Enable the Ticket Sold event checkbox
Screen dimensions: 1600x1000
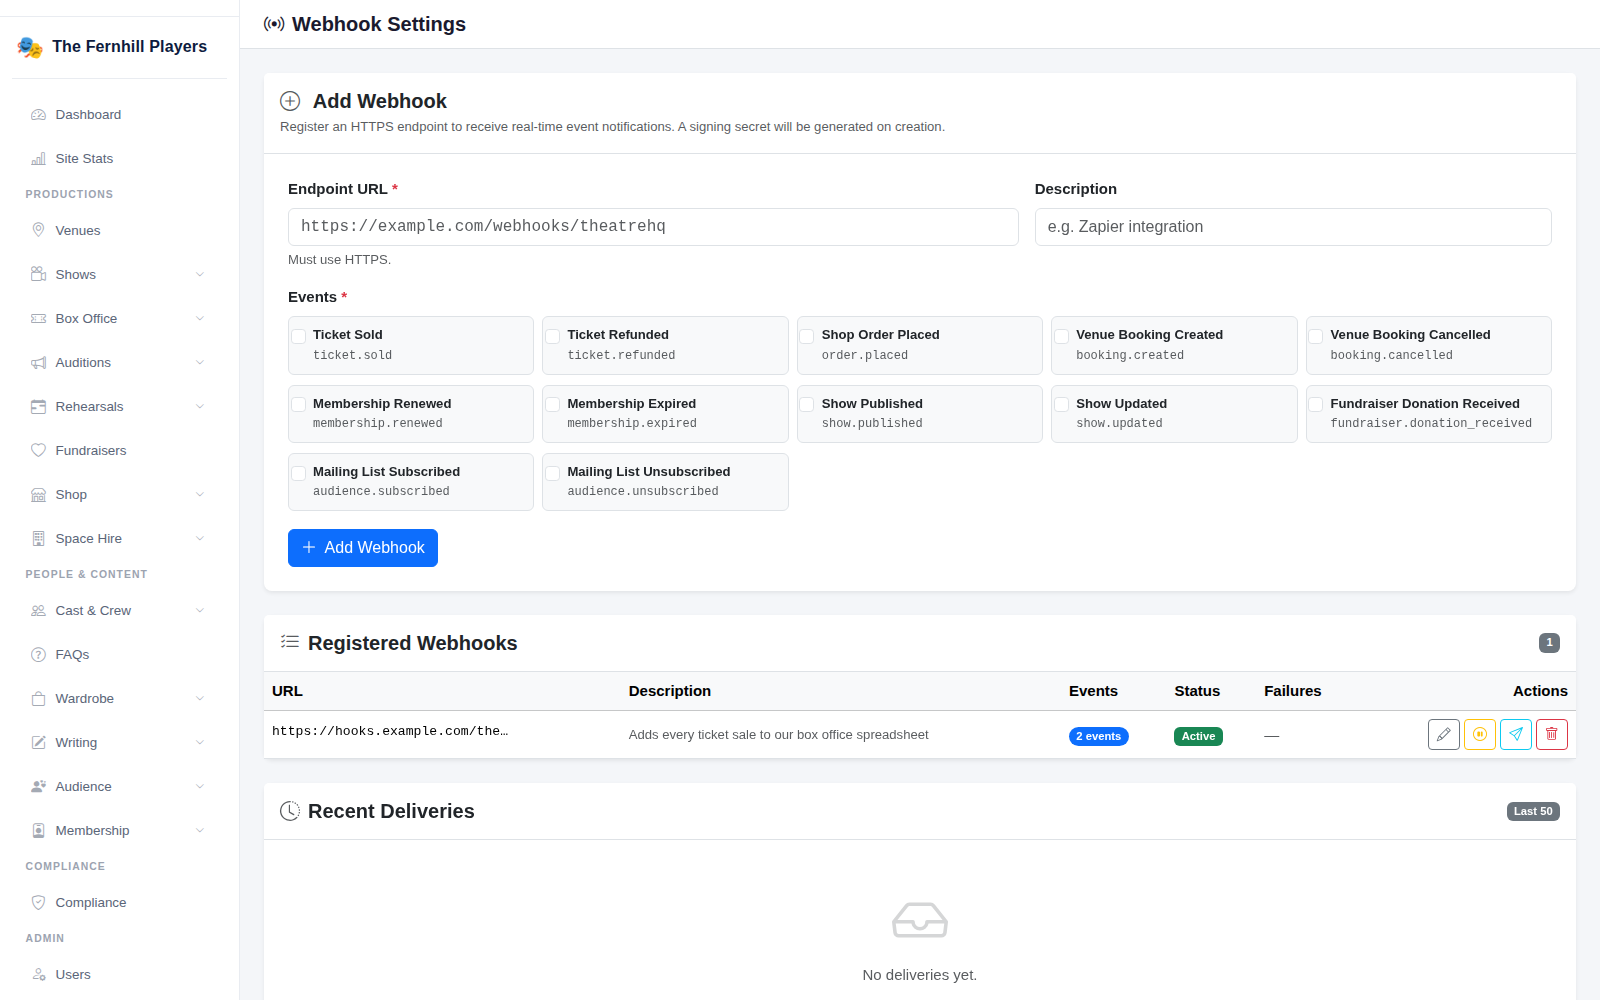(299, 336)
